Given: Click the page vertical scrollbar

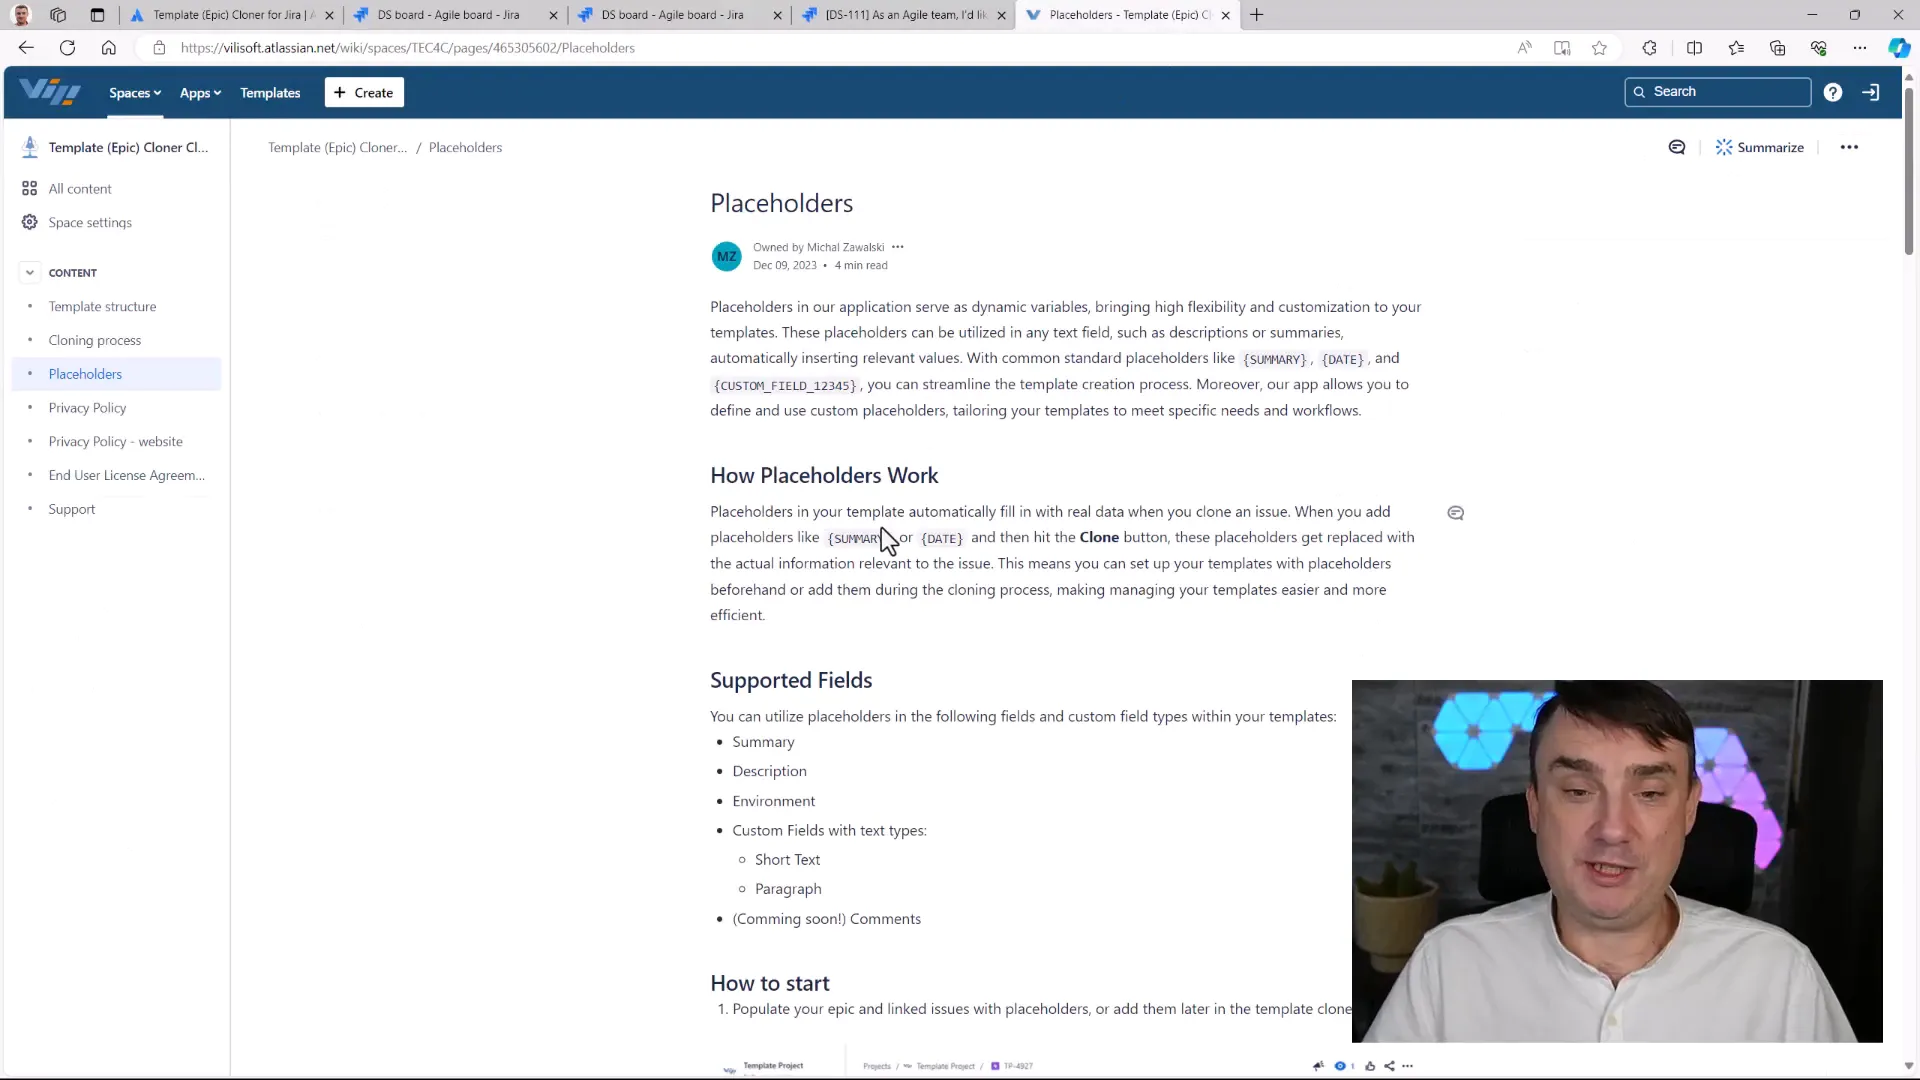Looking at the screenshot, I should 1908,171.
